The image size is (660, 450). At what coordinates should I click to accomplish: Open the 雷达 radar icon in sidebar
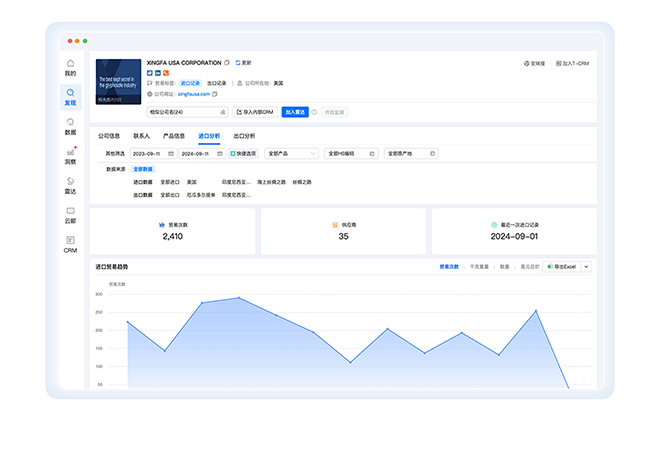[x=70, y=181]
